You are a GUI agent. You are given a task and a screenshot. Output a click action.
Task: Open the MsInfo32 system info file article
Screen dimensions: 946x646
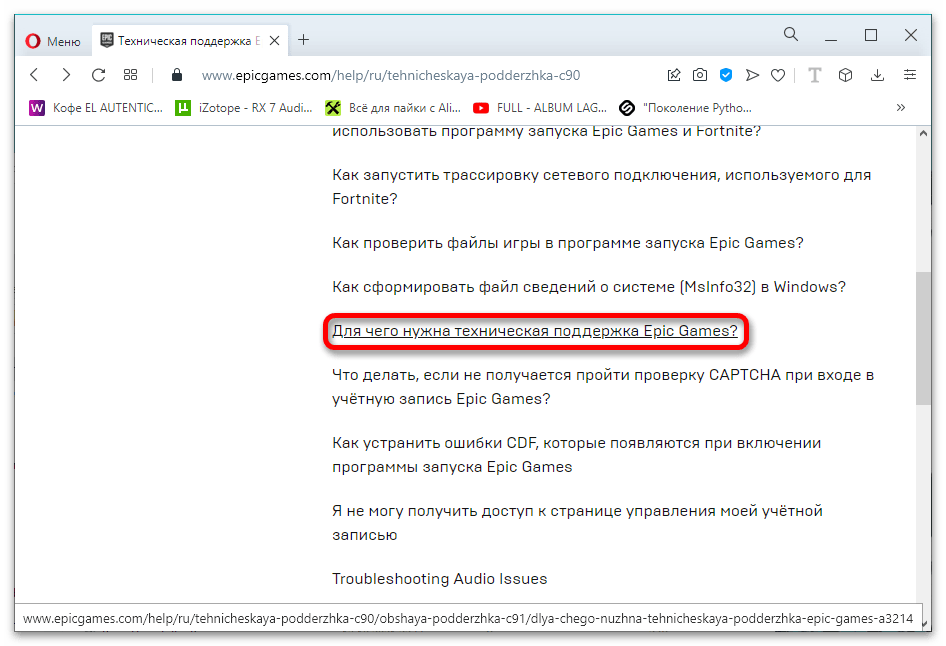click(589, 287)
